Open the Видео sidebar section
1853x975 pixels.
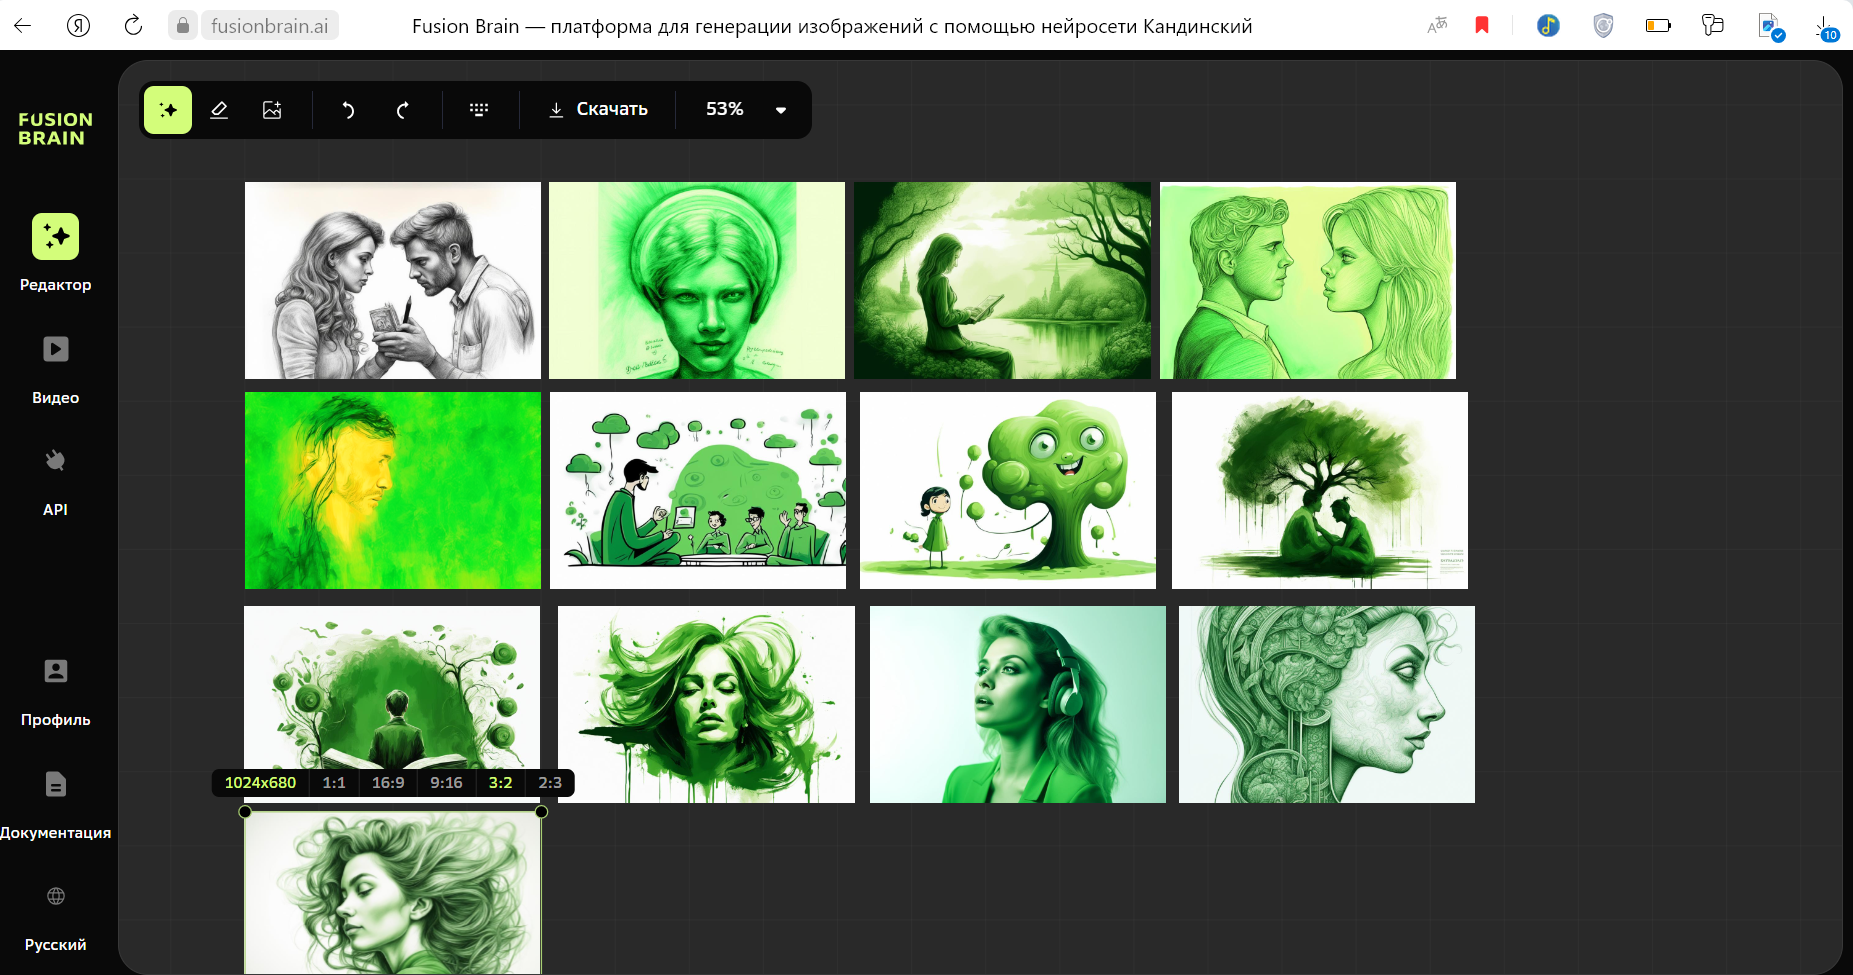(55, 370)
